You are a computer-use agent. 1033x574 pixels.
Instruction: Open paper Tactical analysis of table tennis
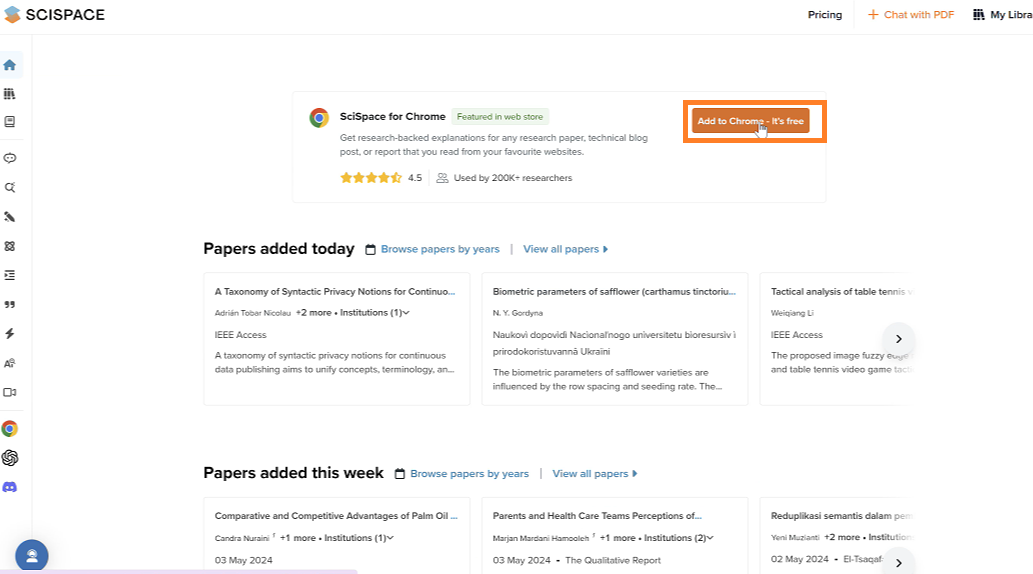tap(841, 291)
